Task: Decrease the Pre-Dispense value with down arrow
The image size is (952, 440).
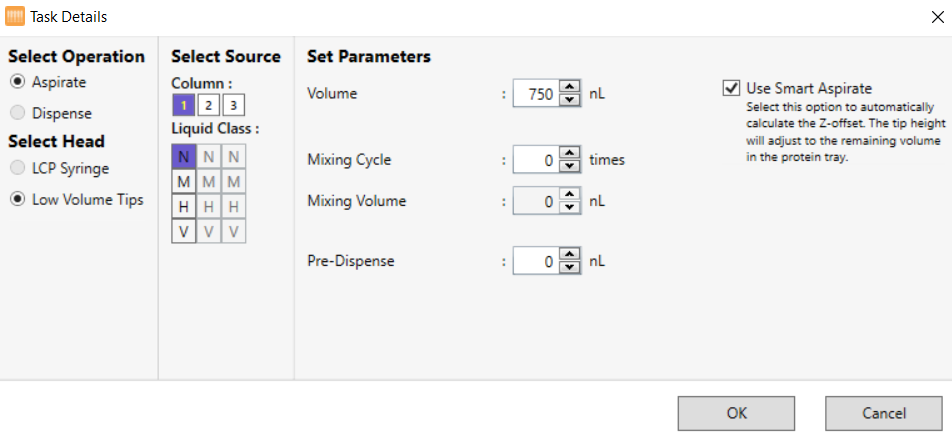Action: 570,267
